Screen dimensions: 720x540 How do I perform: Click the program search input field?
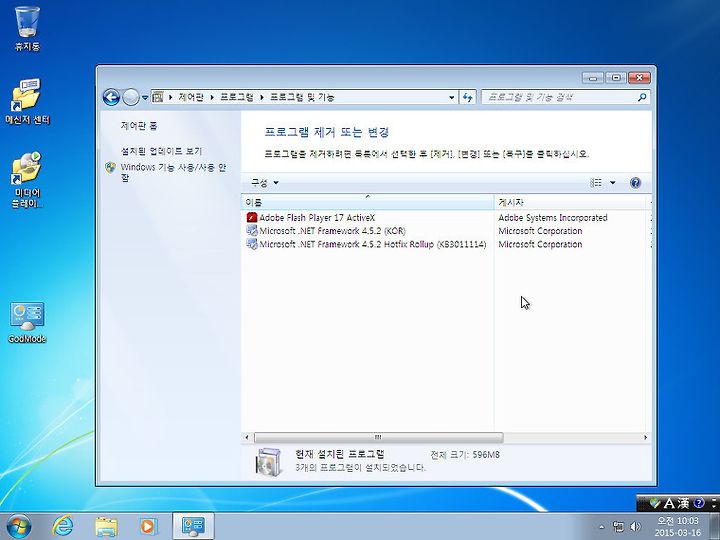pos(558,97)
